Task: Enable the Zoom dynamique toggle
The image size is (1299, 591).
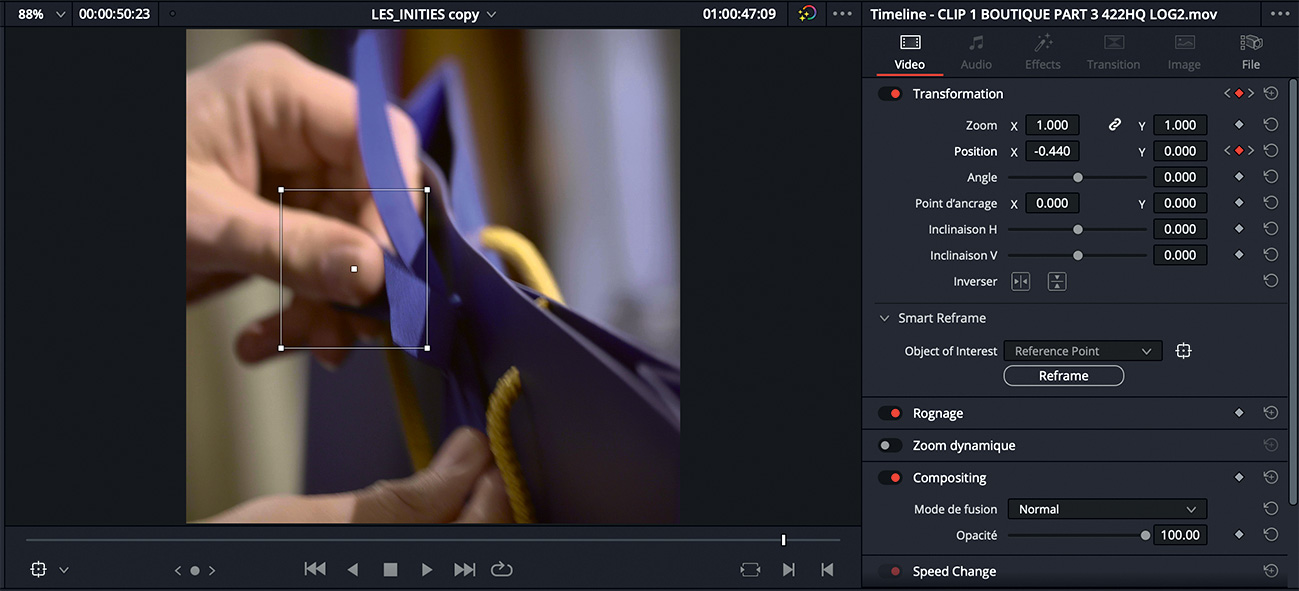Action: click(x=889, y=446)
